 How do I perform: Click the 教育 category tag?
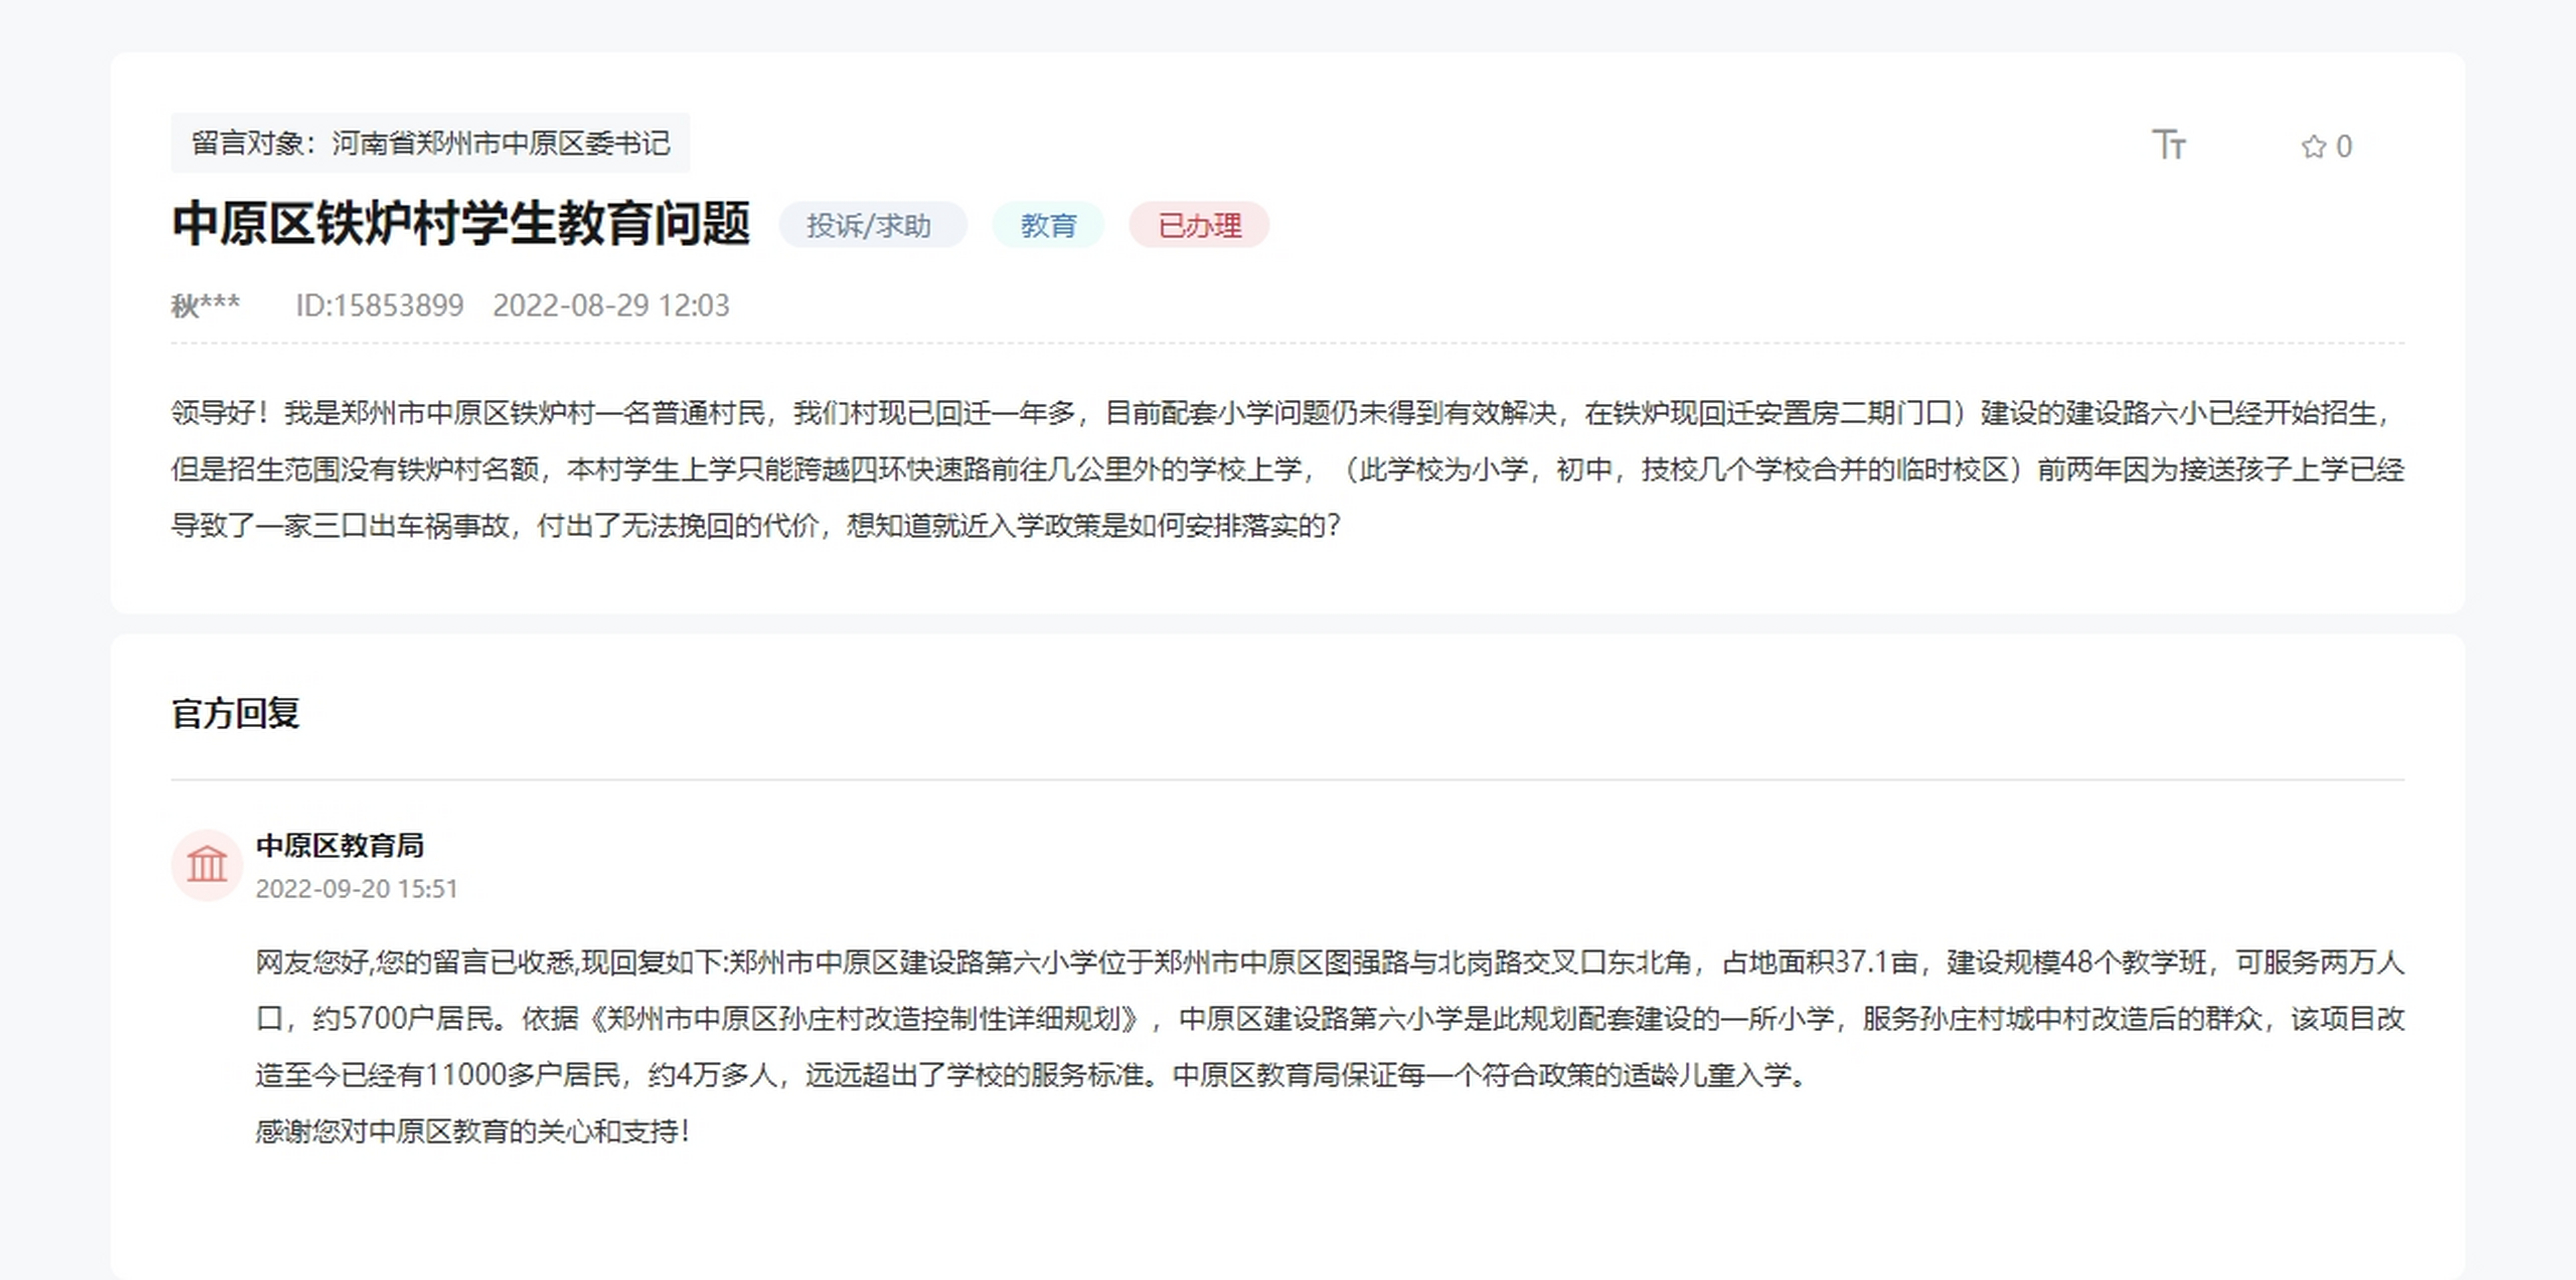pyautogui.click(x=1048, y=225)
